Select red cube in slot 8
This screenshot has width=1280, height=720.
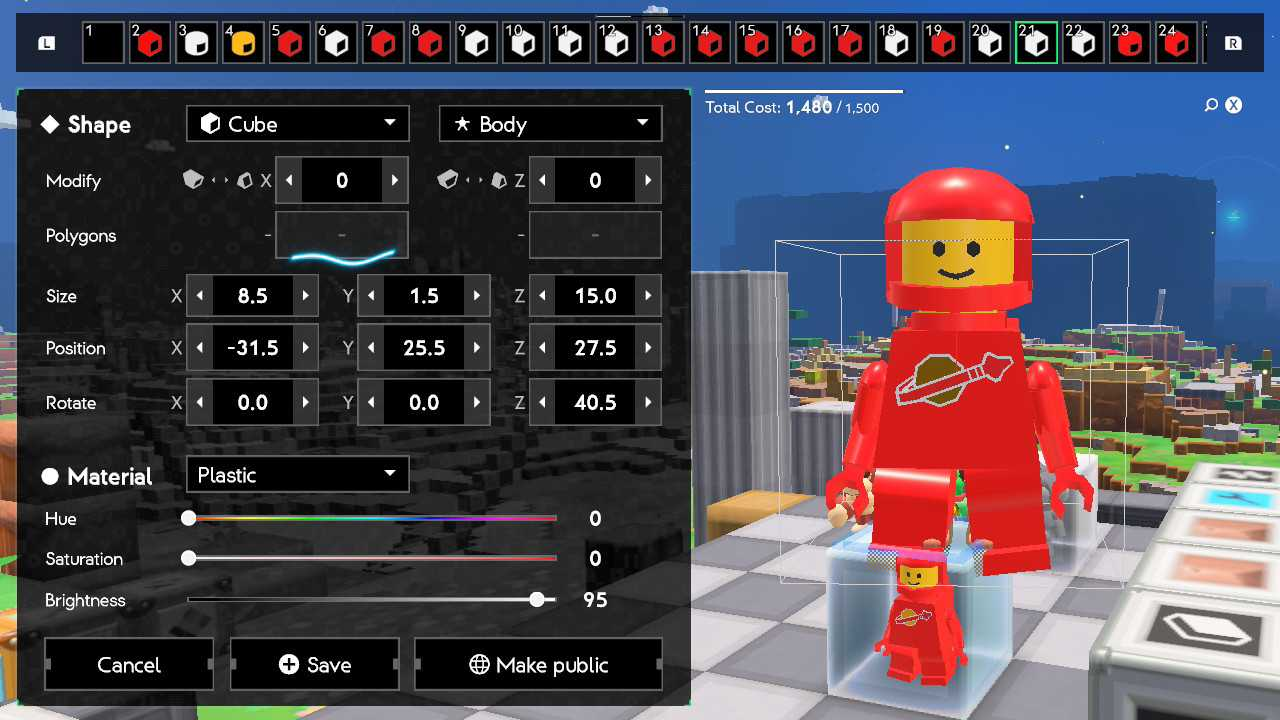click(x=430, y=43)
